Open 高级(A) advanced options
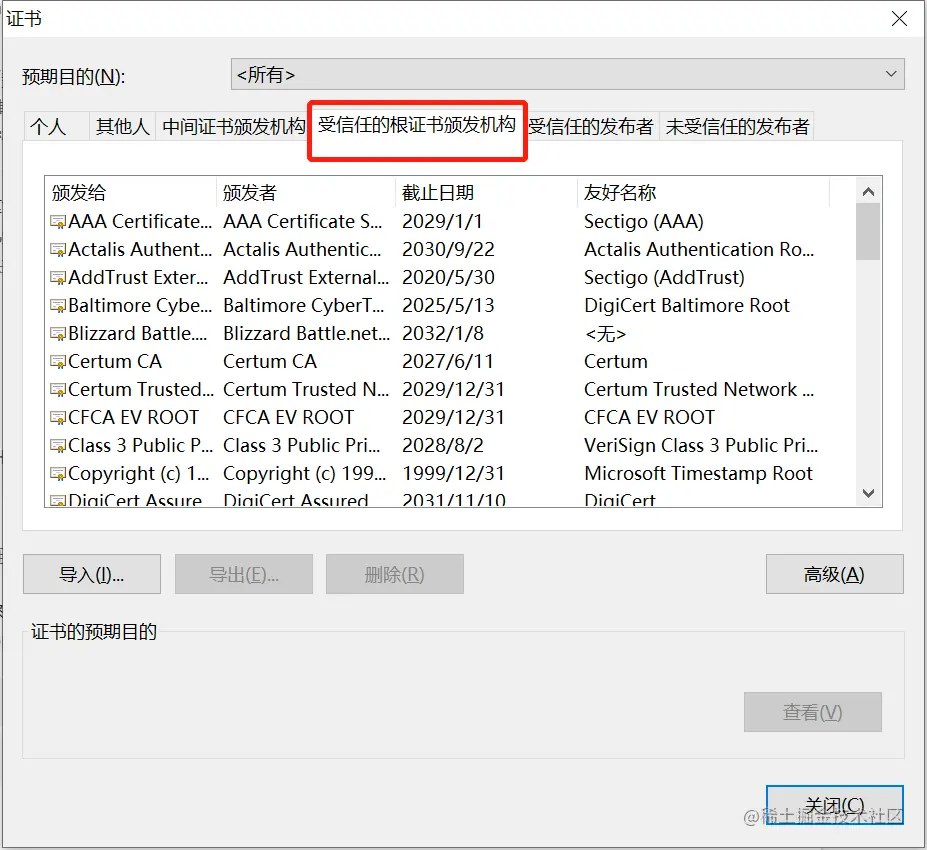The width and height of the screenshot is (927, 850). click(834, 574)
